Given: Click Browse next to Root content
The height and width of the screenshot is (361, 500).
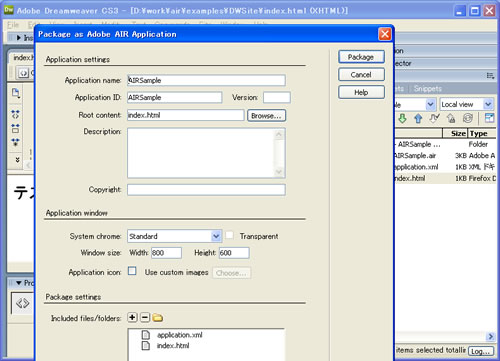Looking at the screenshot, I should [266, 116].
